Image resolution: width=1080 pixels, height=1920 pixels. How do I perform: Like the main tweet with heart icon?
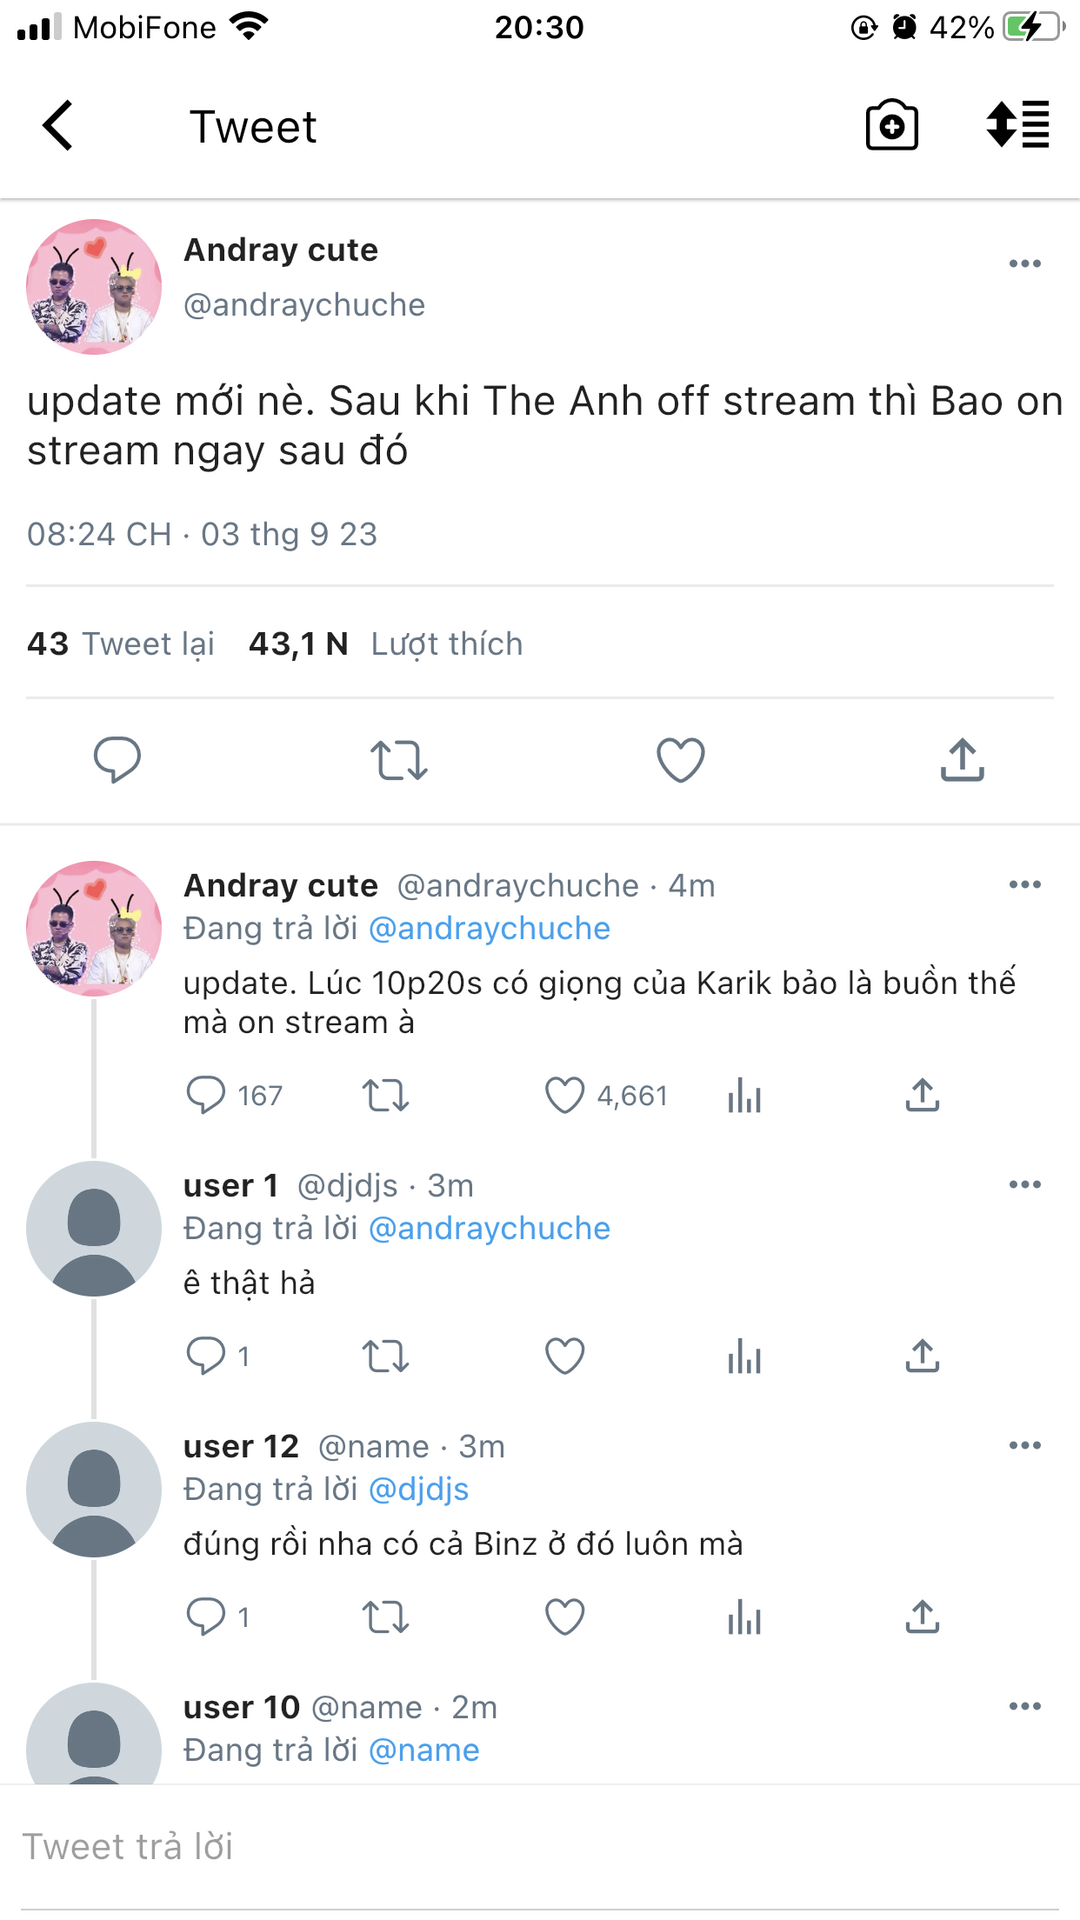[x=680, y=760]
